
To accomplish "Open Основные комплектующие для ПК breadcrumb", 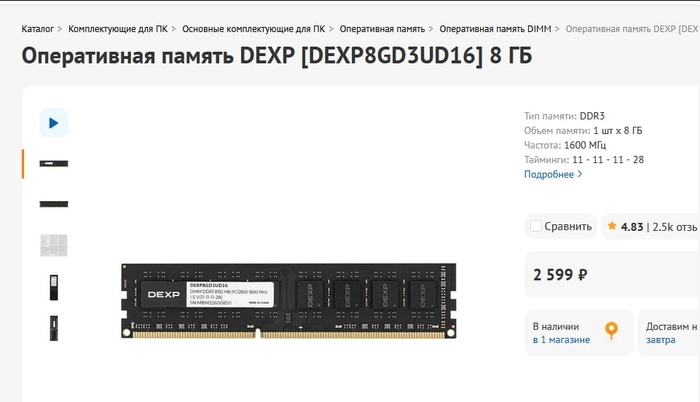I will 254,29.
